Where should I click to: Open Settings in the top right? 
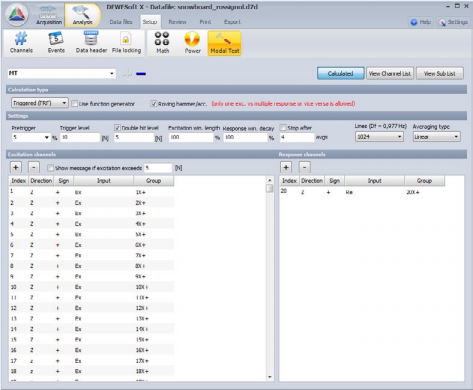point(453,22)
